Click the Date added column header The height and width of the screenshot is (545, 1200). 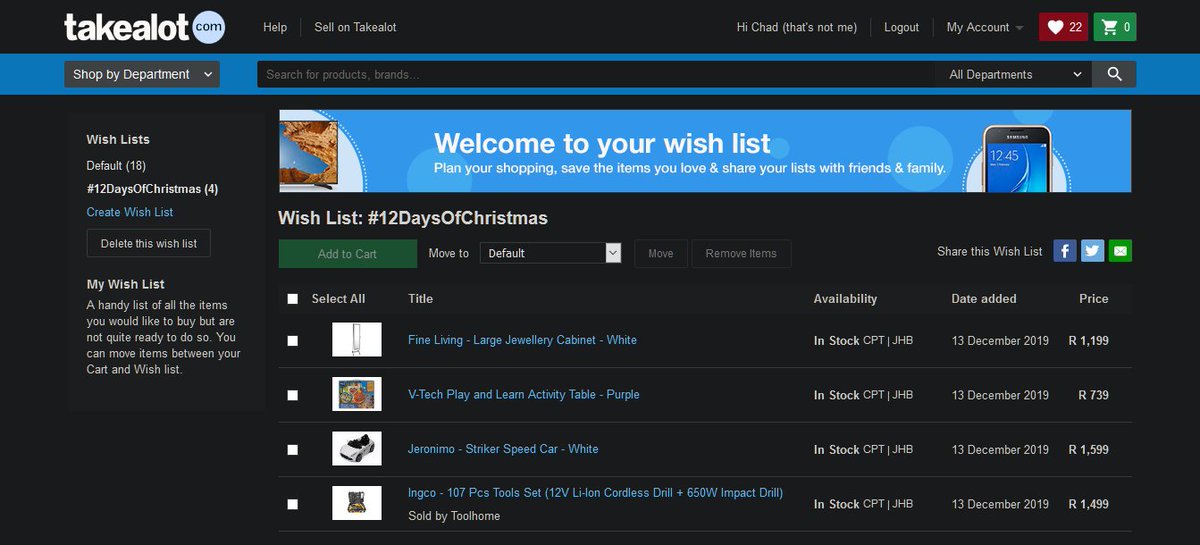(983, 298)
